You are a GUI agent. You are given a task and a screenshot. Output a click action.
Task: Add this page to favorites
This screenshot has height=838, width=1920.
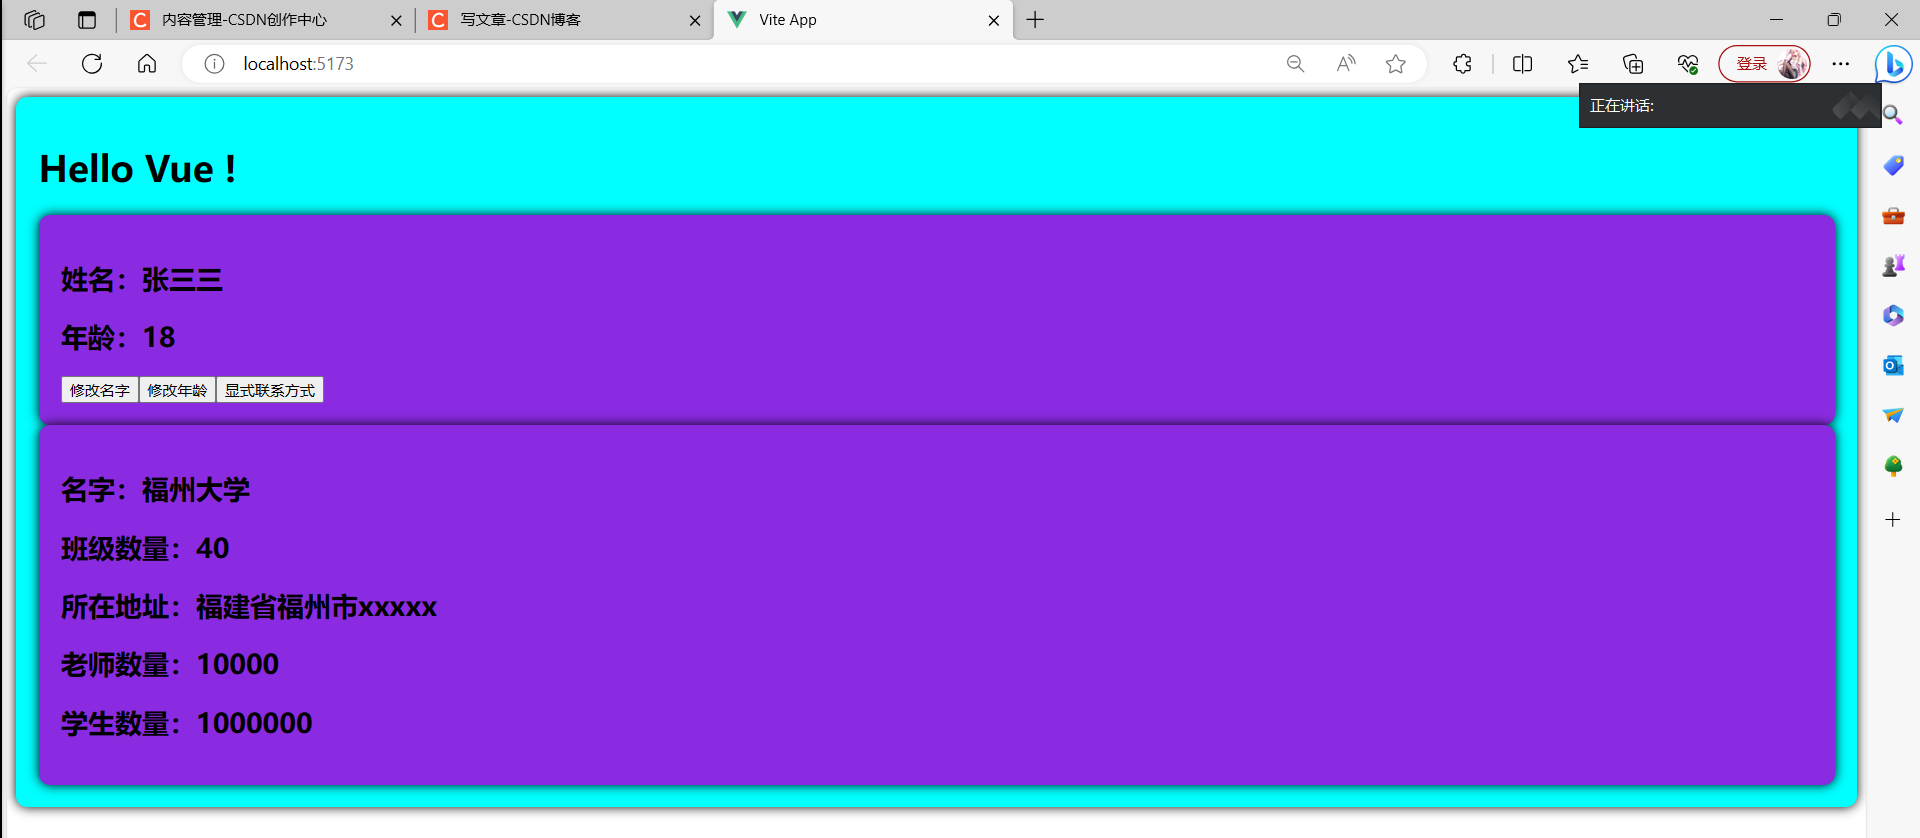pyautogui.click(x=1396, y=64)
